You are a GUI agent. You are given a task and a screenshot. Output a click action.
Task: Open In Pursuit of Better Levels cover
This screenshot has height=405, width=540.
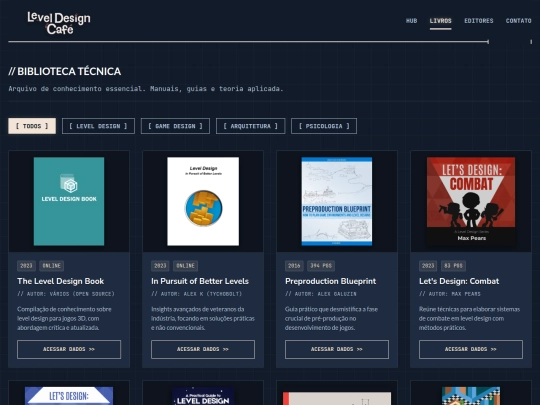[x=203, y=201]
